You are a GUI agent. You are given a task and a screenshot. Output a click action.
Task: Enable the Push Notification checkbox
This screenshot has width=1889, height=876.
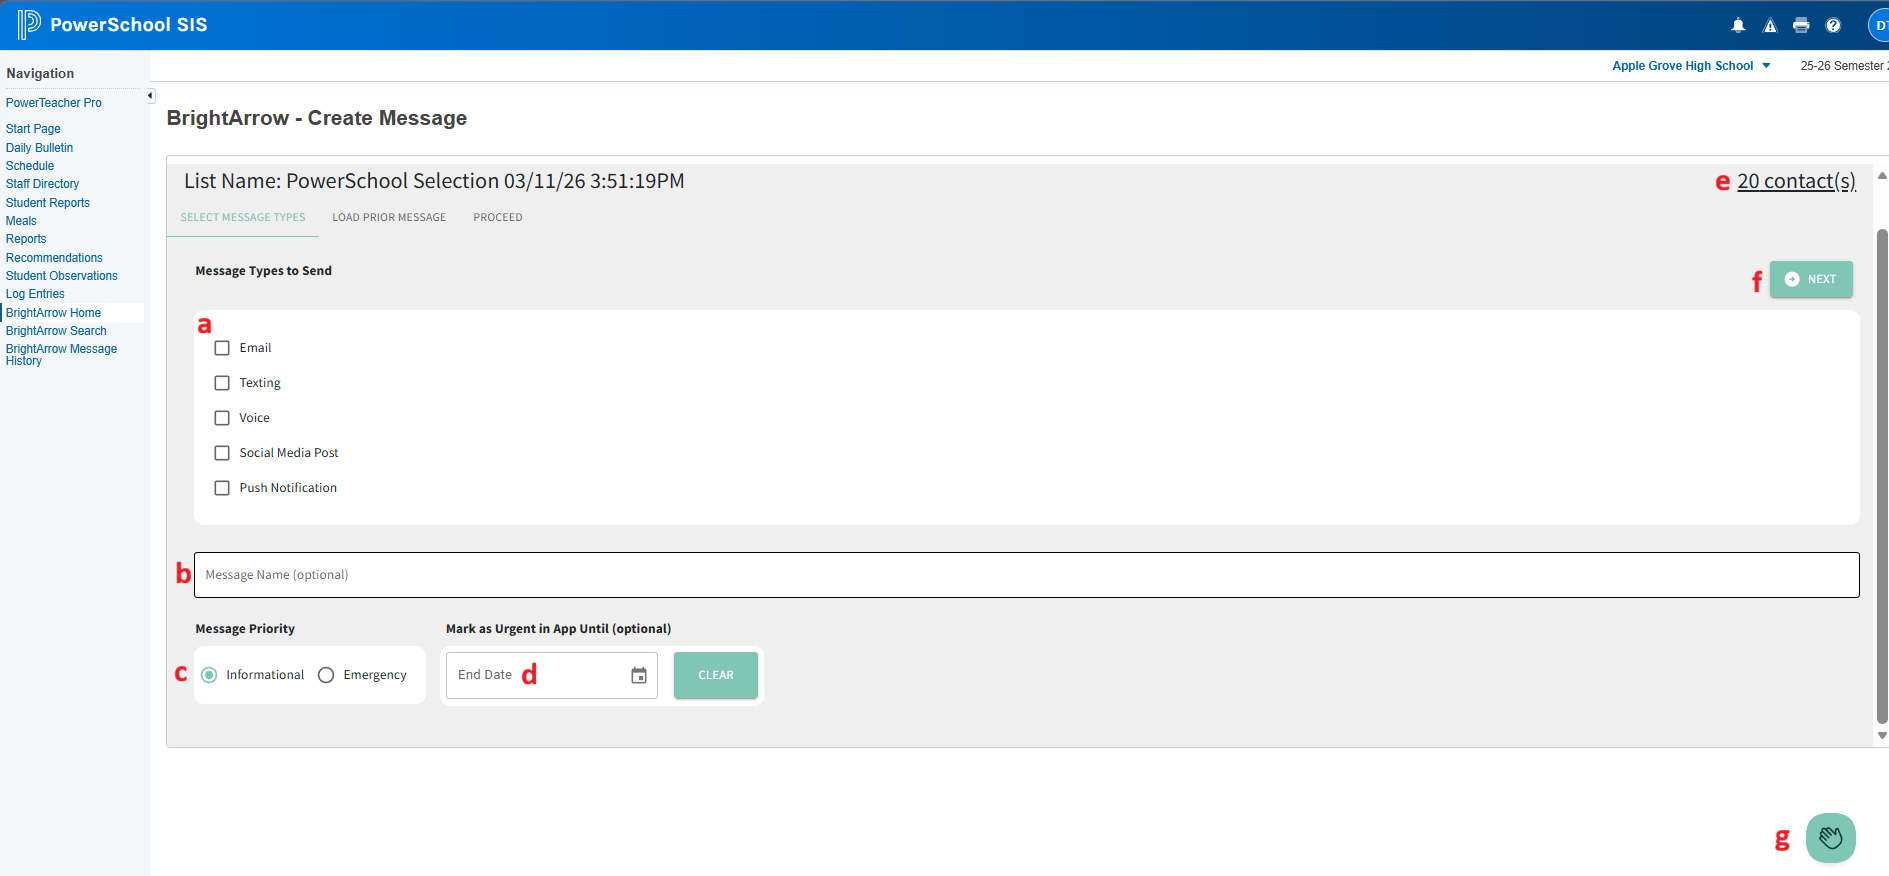[x=222, y=488]
